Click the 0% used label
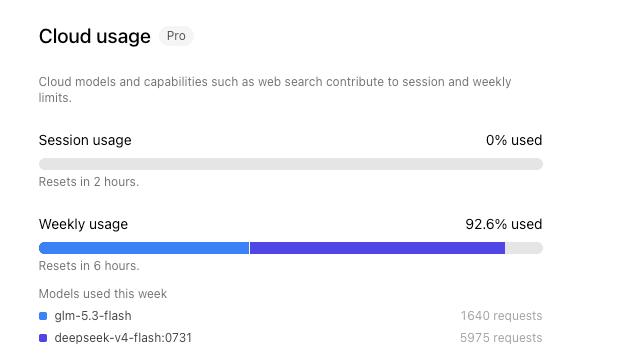The height and width of the screenshot is (364, 629). point(514,140)
